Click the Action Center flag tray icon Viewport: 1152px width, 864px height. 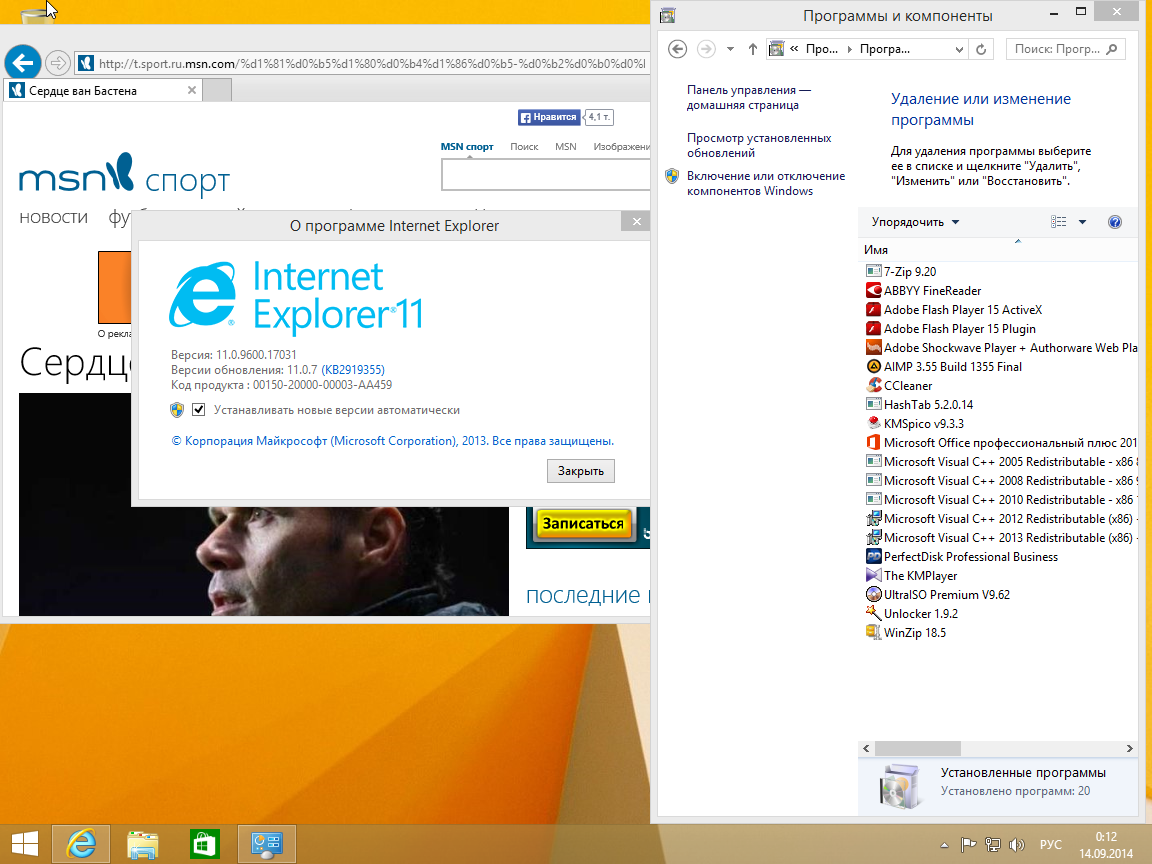click(x=968, y=845)
